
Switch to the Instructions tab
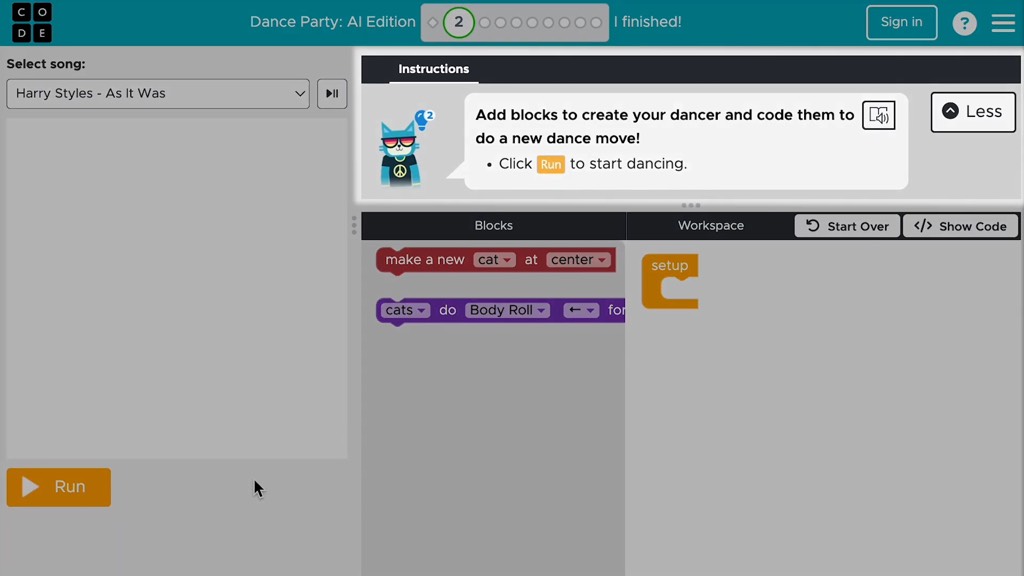(433, 69)
